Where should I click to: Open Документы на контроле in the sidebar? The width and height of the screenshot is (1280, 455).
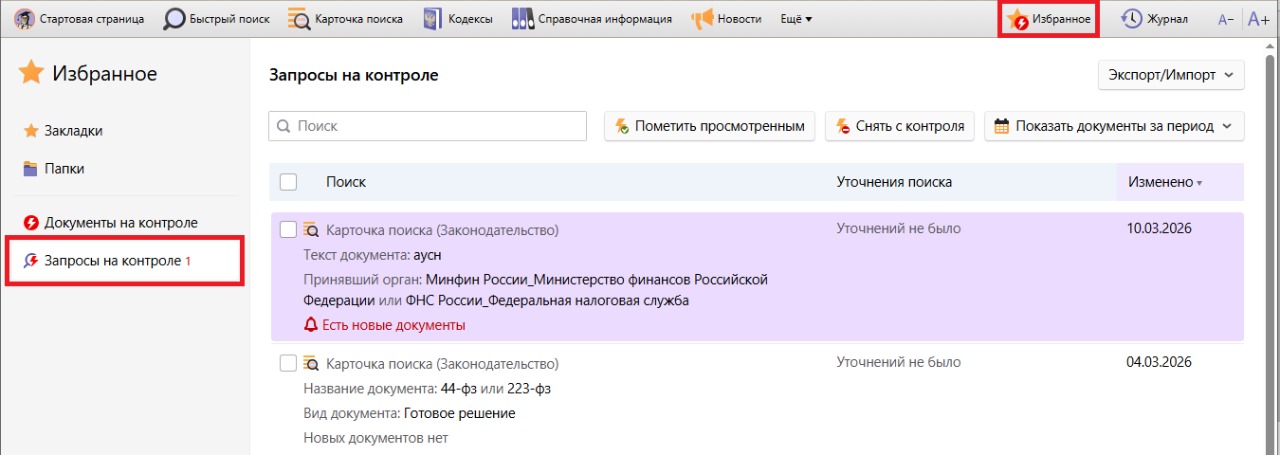pos(120,223)
